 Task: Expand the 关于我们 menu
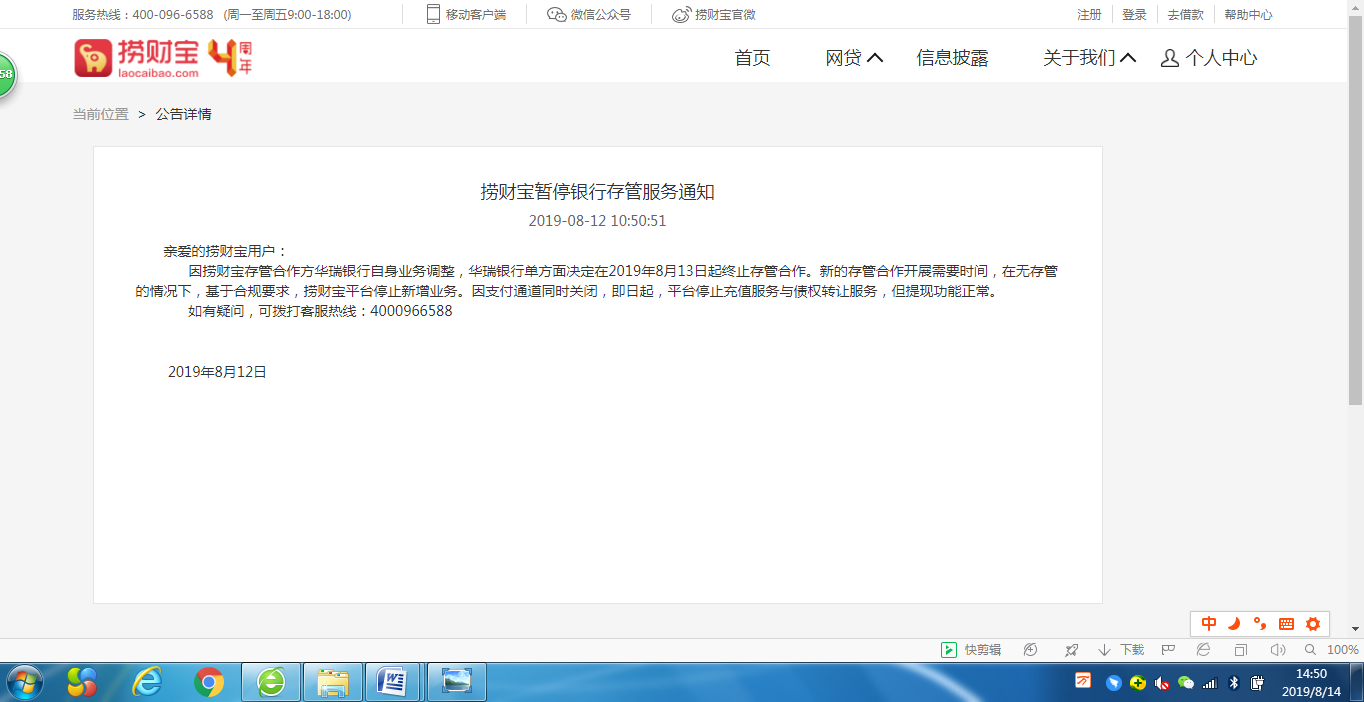[1089, 58]
